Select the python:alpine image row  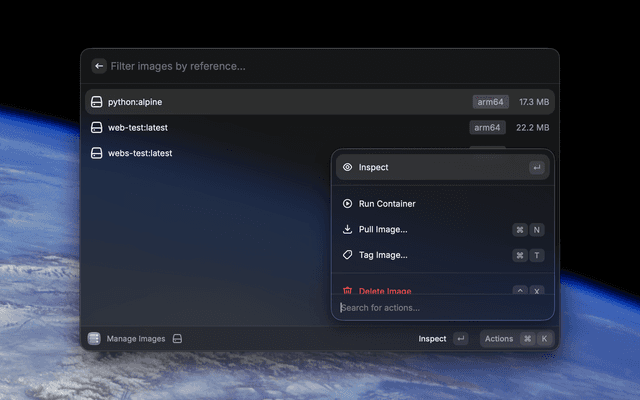320,102
